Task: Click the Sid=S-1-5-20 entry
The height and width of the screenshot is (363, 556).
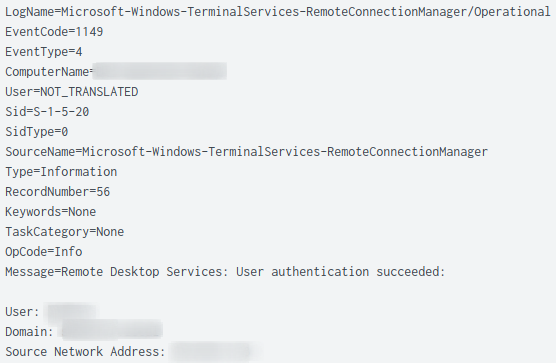Action: click(47, 112)
